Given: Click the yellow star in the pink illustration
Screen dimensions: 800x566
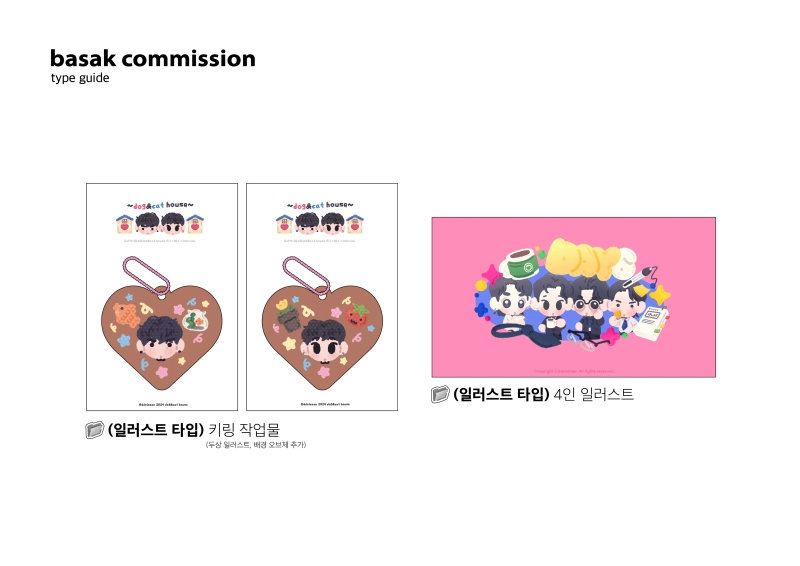Looking at the screenshot, I should point(660,296).
